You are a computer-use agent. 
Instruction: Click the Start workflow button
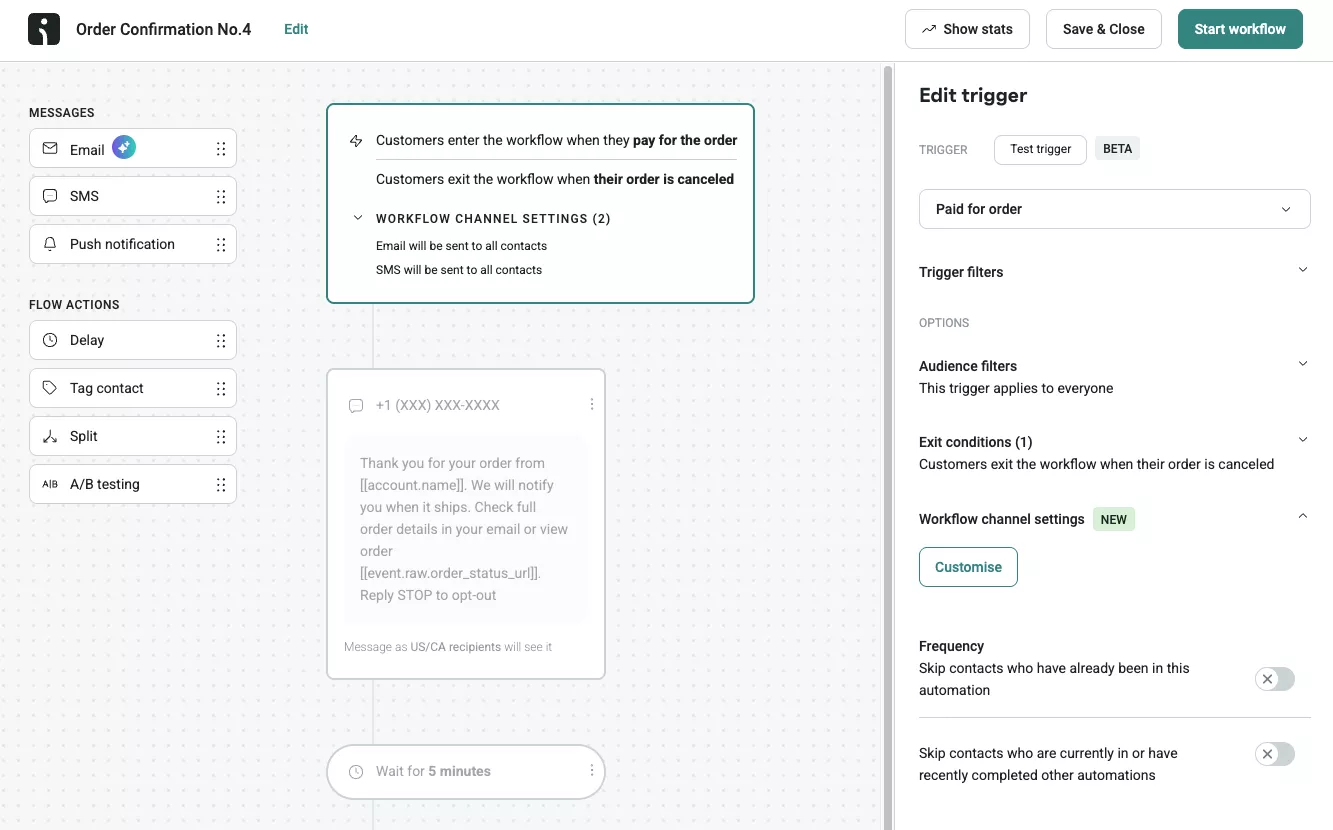[x=1240, y=29]
